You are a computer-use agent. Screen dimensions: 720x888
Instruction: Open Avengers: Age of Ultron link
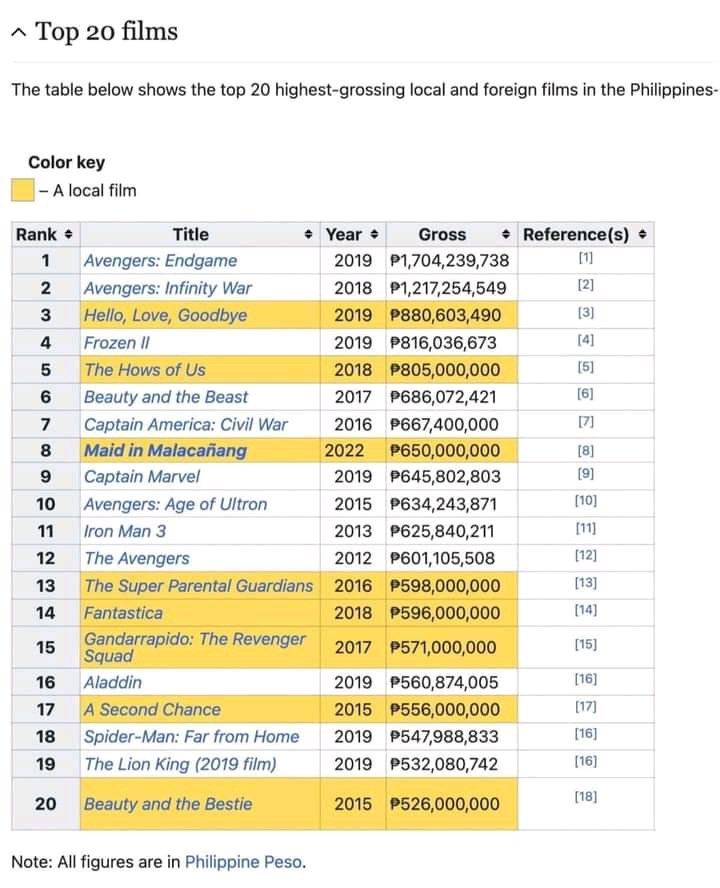tap(175, 504)
